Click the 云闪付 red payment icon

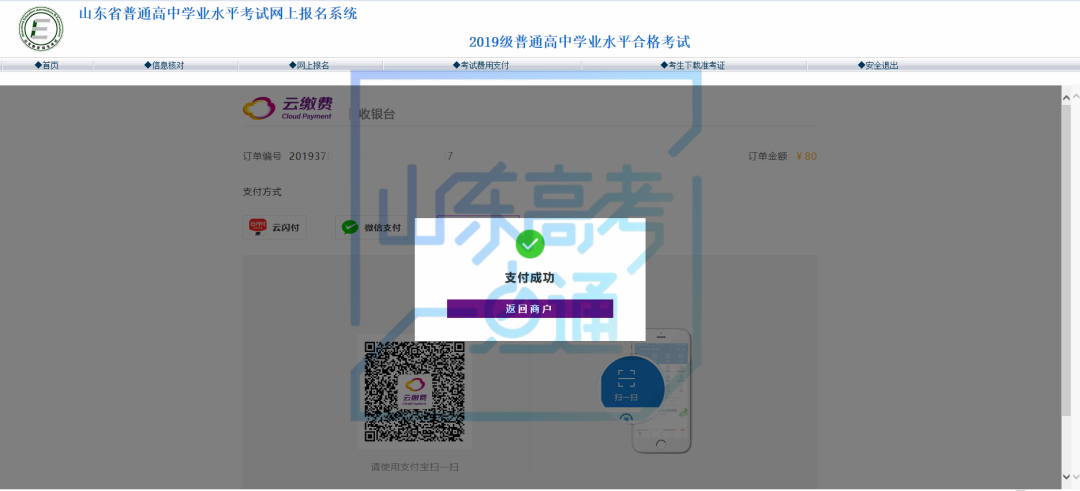pyautogui.click(x=257, y=227)
